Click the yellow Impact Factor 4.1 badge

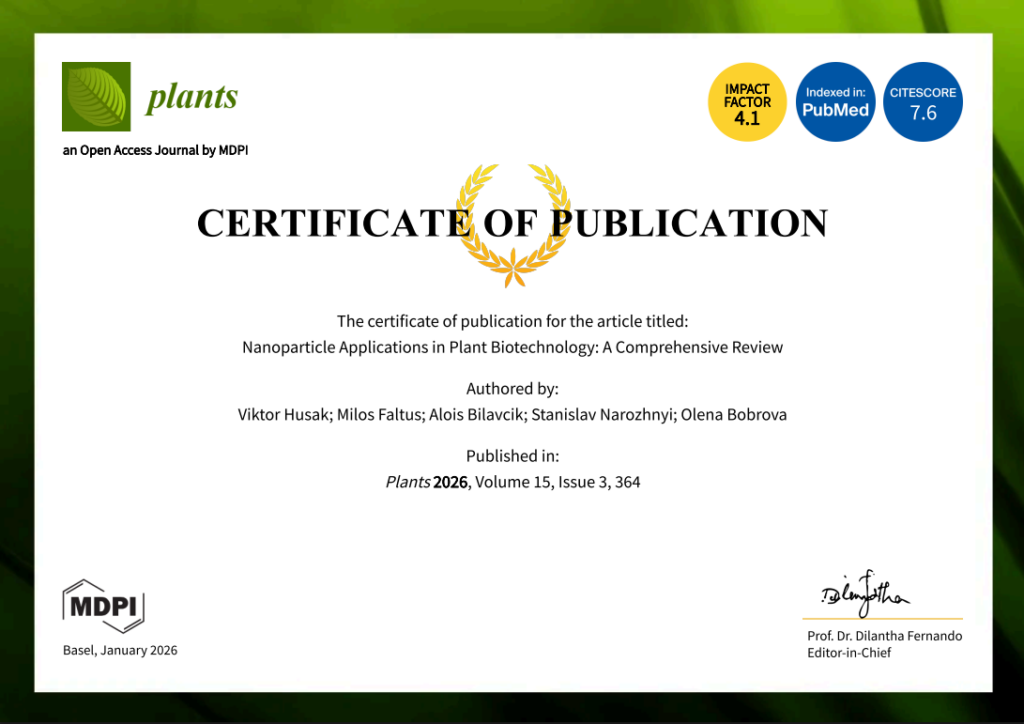click(747, 103)
